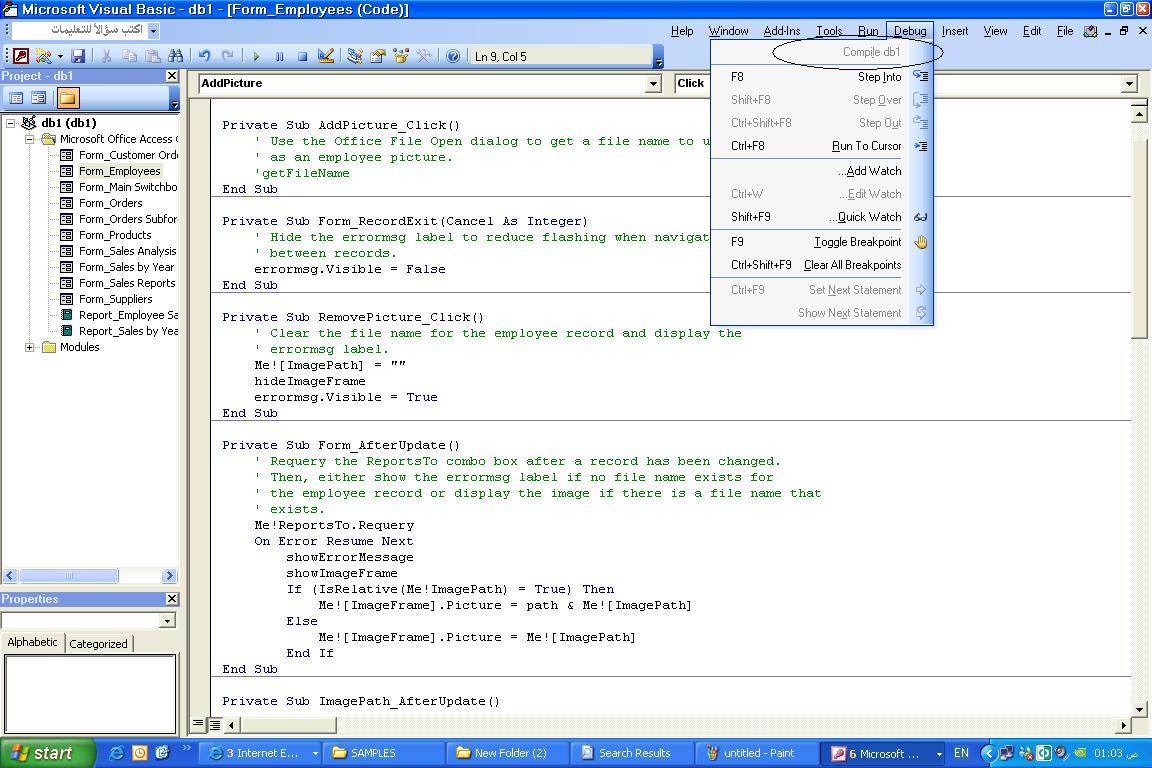1152x768 pixels.
Task: Open the Insert Module dropdown arrow
Action: [x=60, y=56]
